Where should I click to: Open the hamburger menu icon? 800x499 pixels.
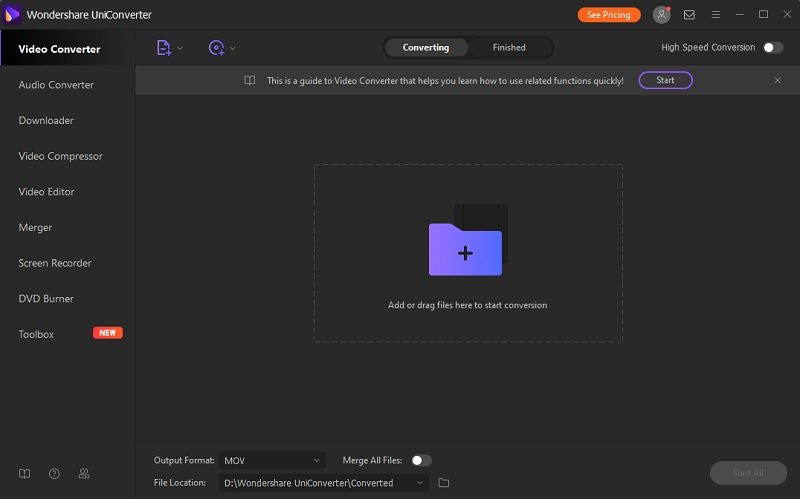point(716,15)
